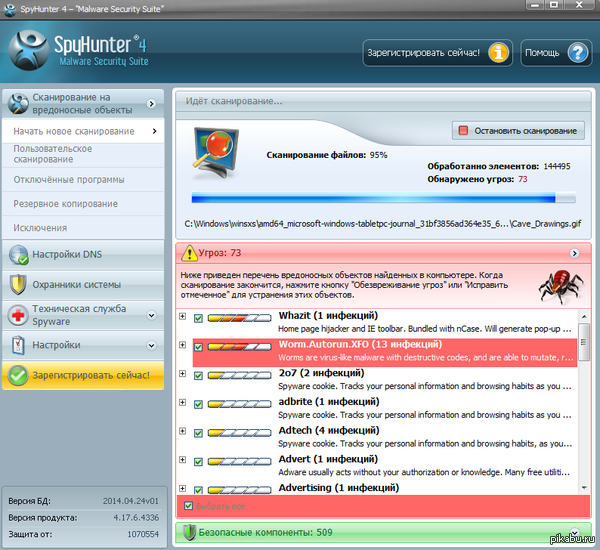
Task: Click the Whazit threat level meter
Action: (240, 318)
